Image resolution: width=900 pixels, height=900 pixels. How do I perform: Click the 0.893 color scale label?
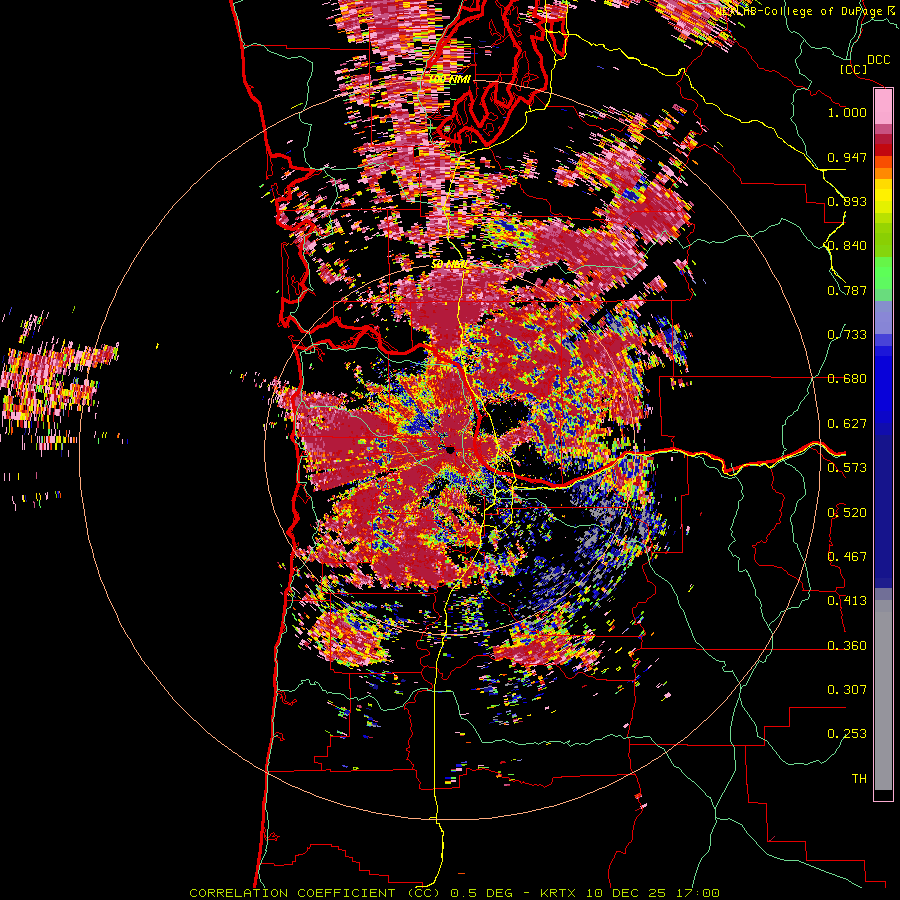point(847,201)
